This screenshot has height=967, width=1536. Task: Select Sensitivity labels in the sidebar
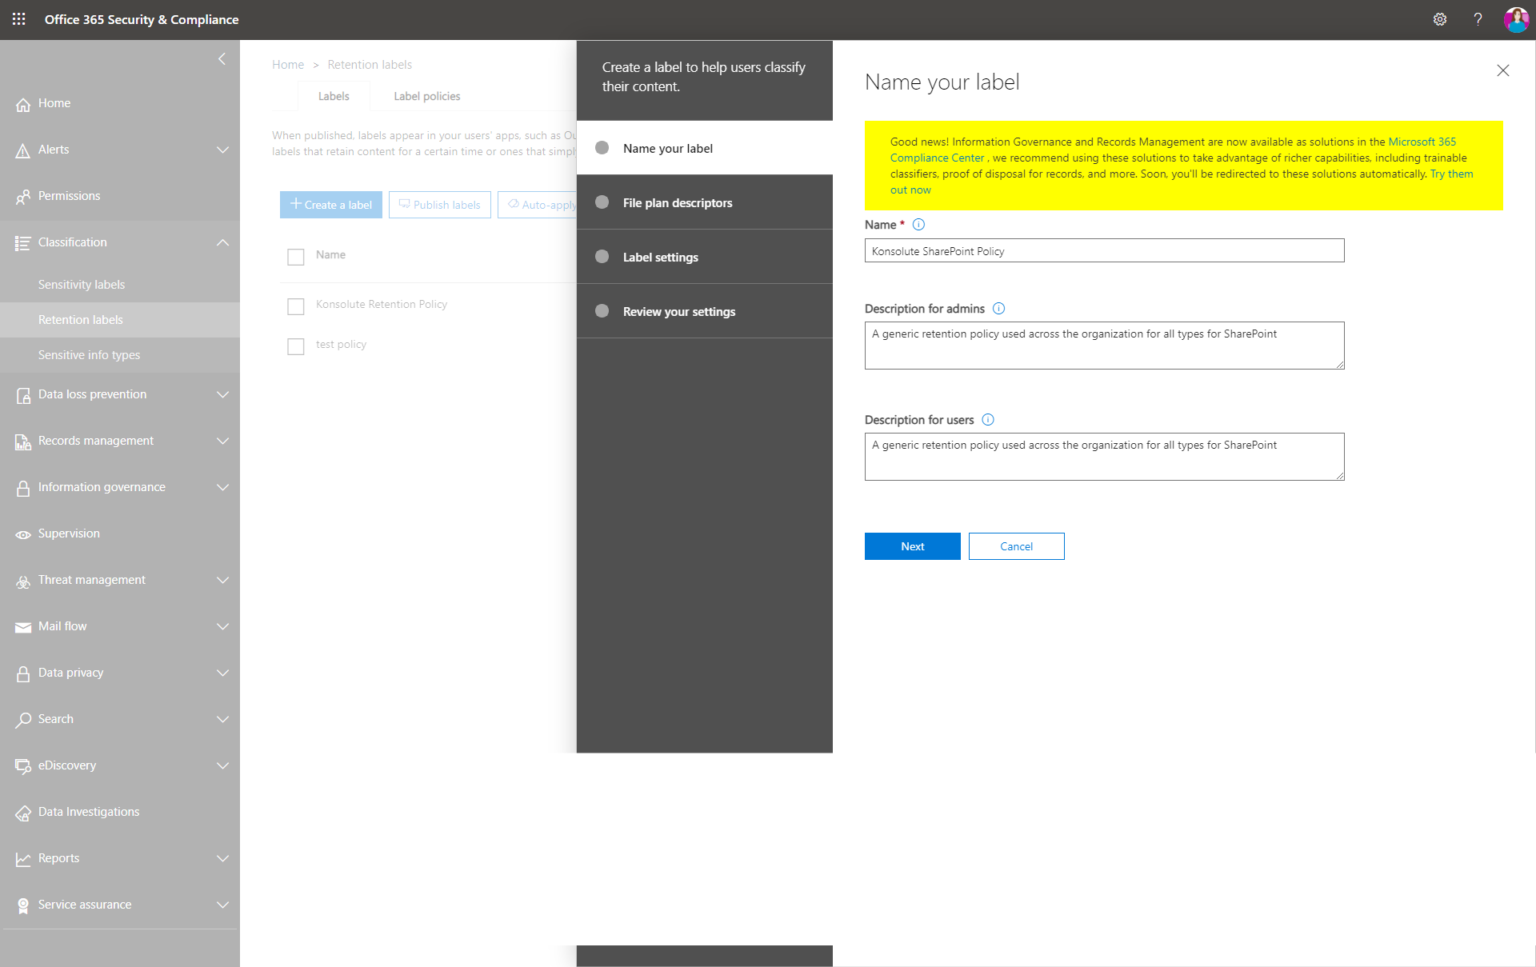pos(81,284)
